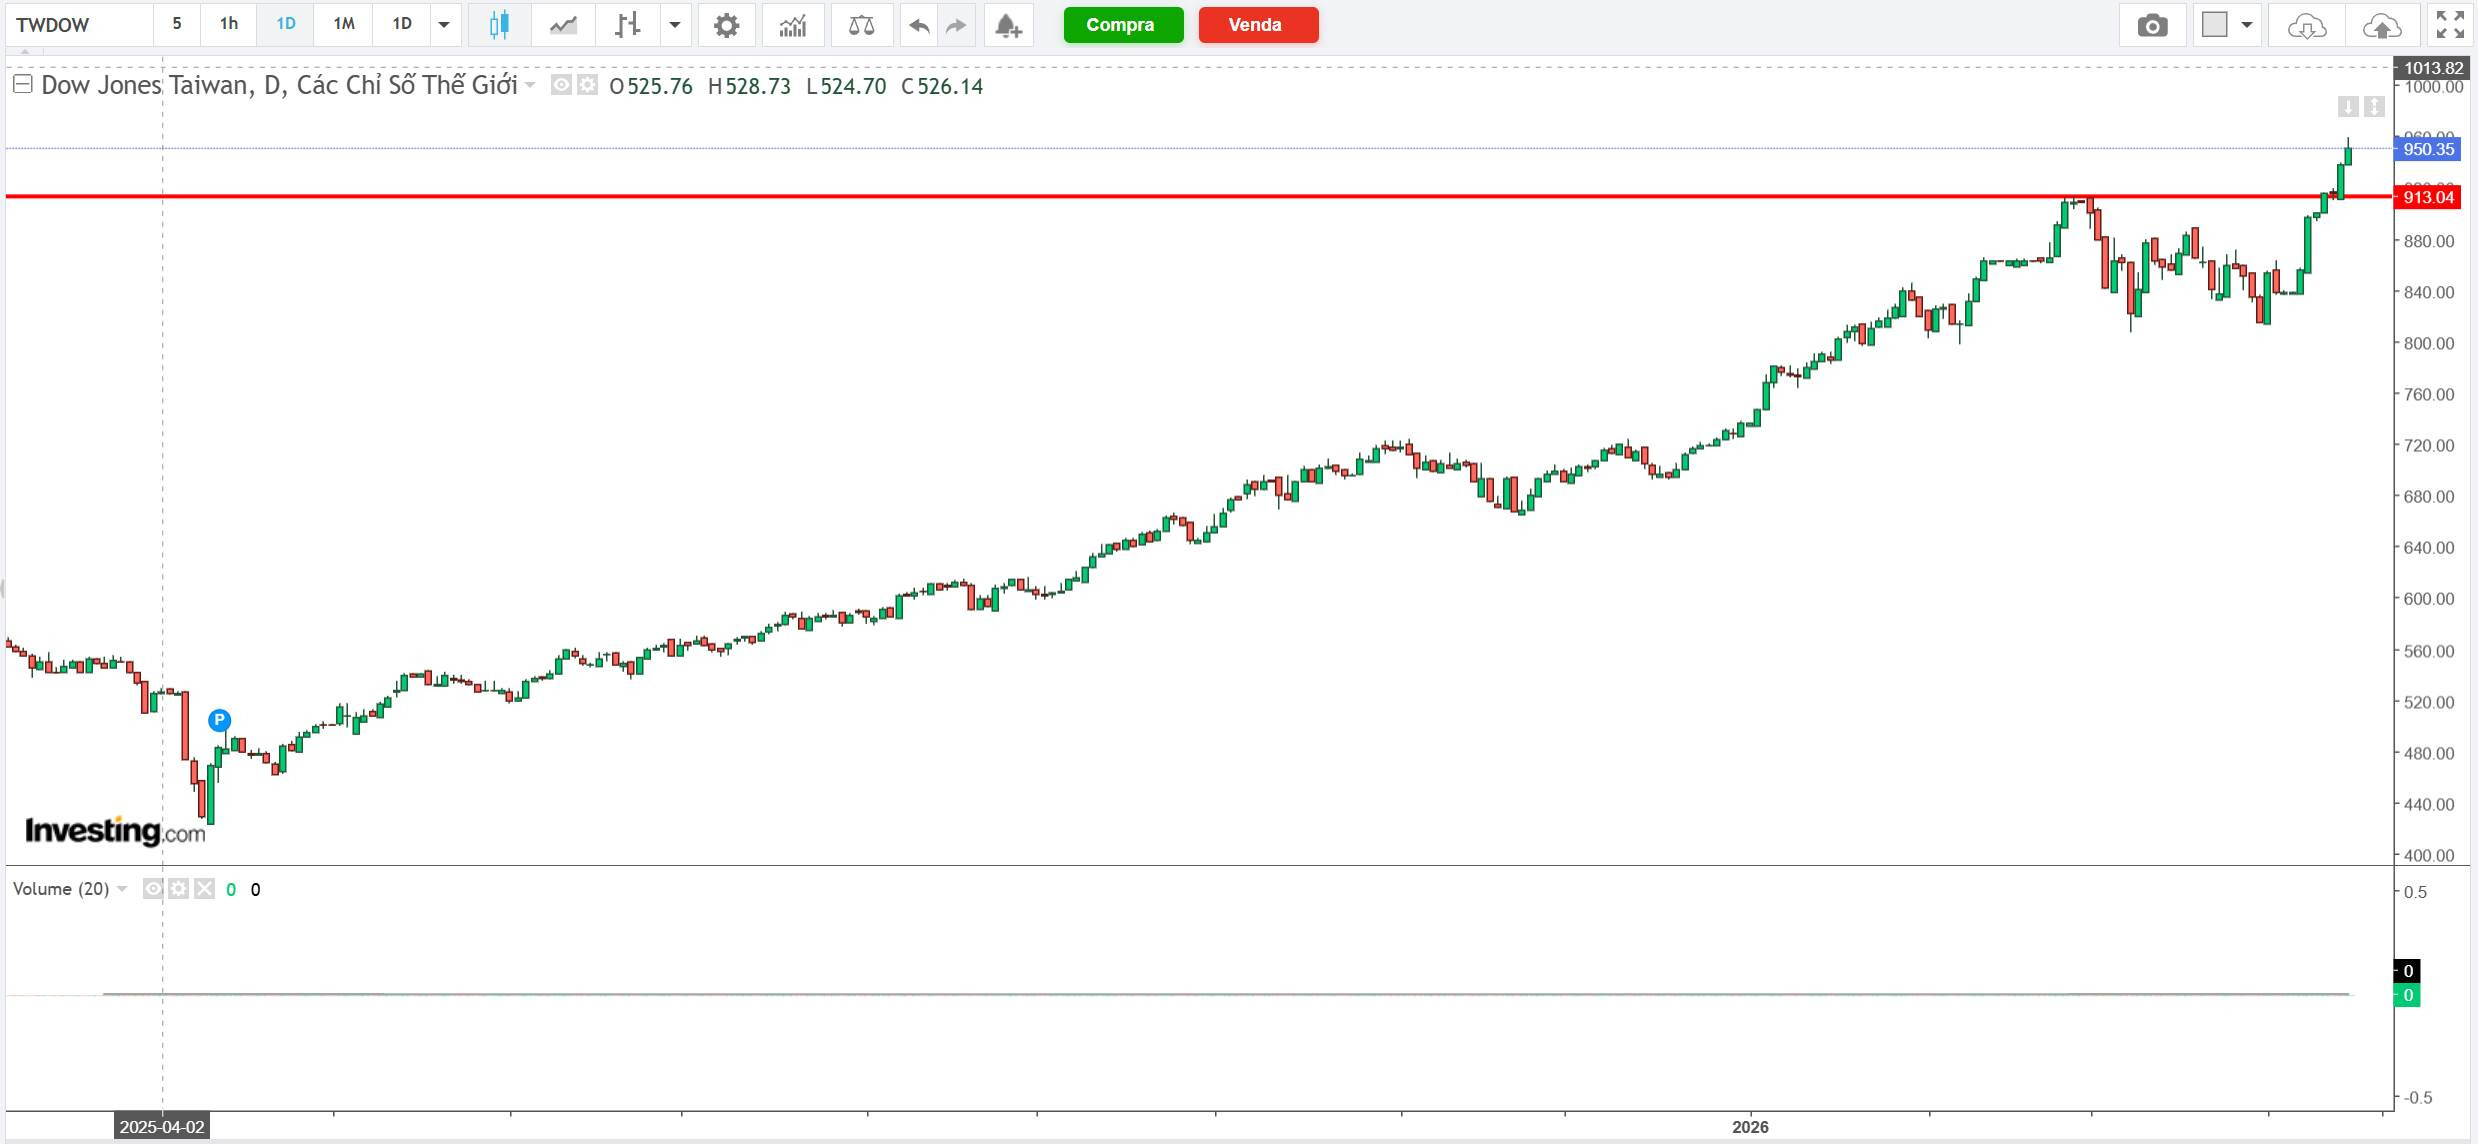This screenshot has width=2478, height=1144.
Task: Toggle visibility of Dow Jones Taiwan series
Action: (x=562, y=85)
